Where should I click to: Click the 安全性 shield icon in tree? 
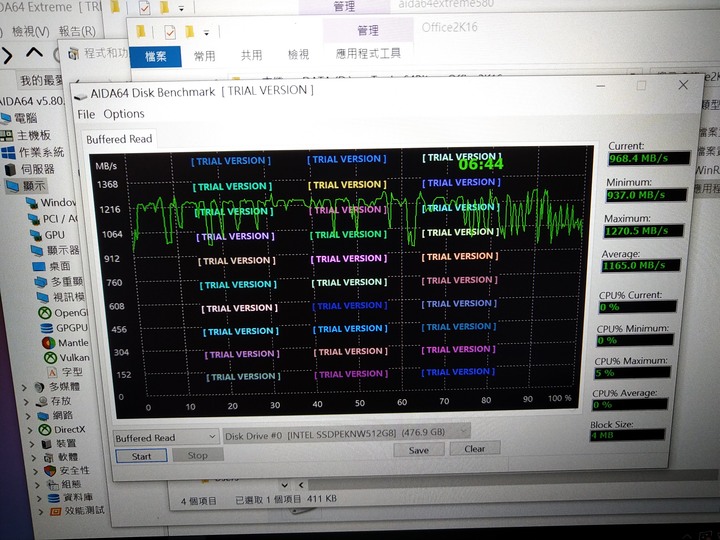[50, 471]
